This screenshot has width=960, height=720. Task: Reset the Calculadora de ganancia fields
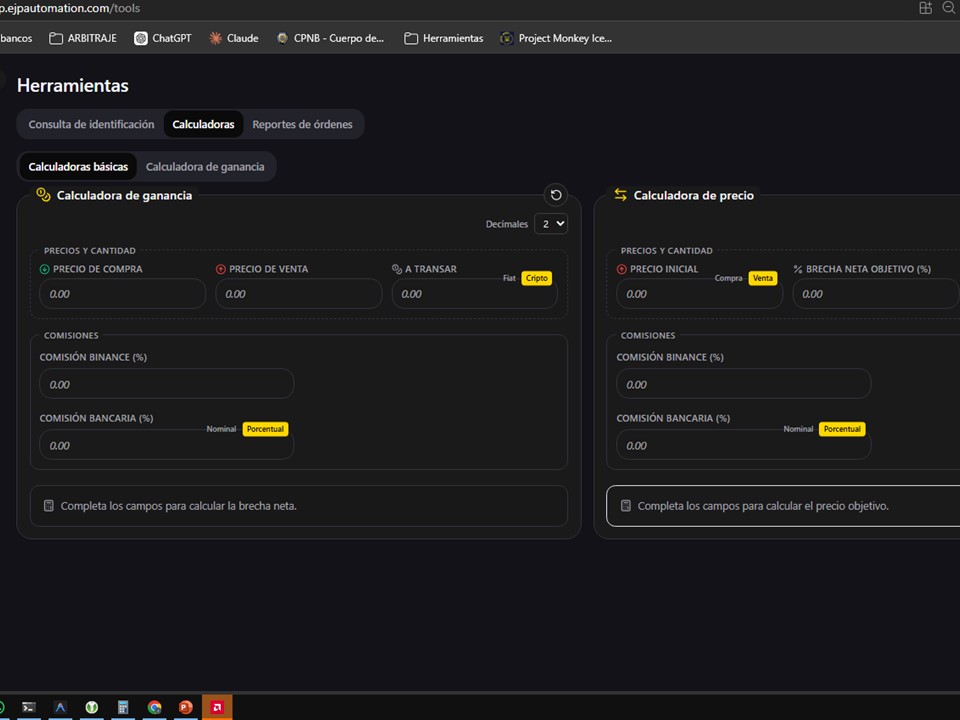pyautogui.click(x=555, y=195)
